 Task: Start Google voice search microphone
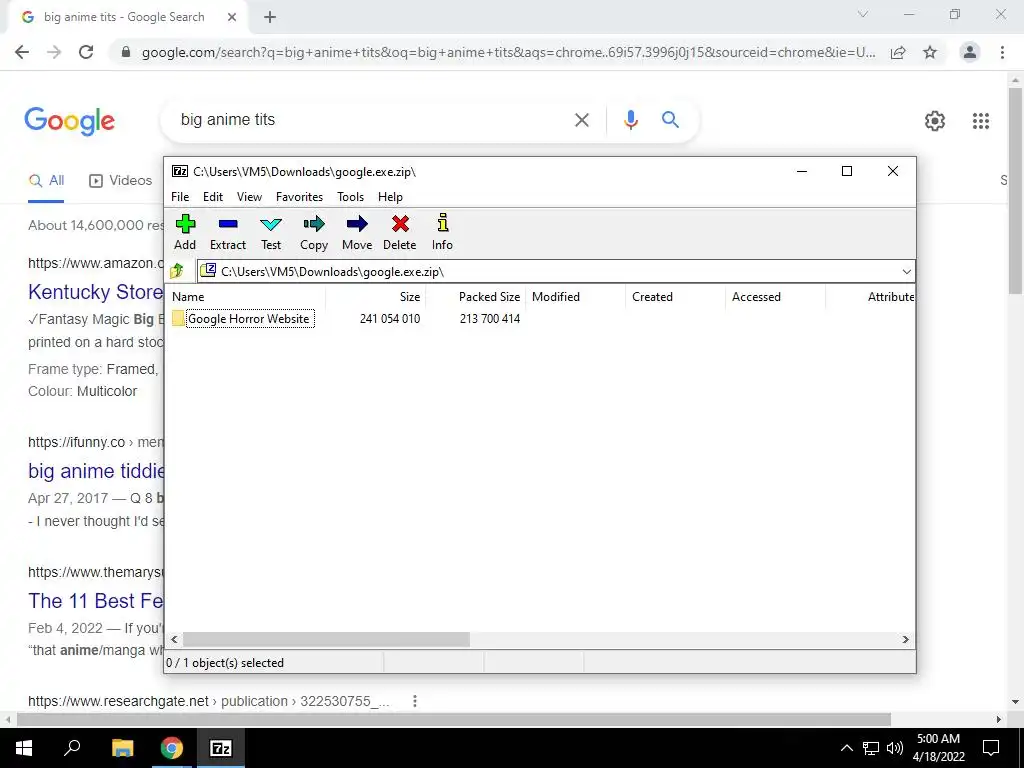point(630,120)
